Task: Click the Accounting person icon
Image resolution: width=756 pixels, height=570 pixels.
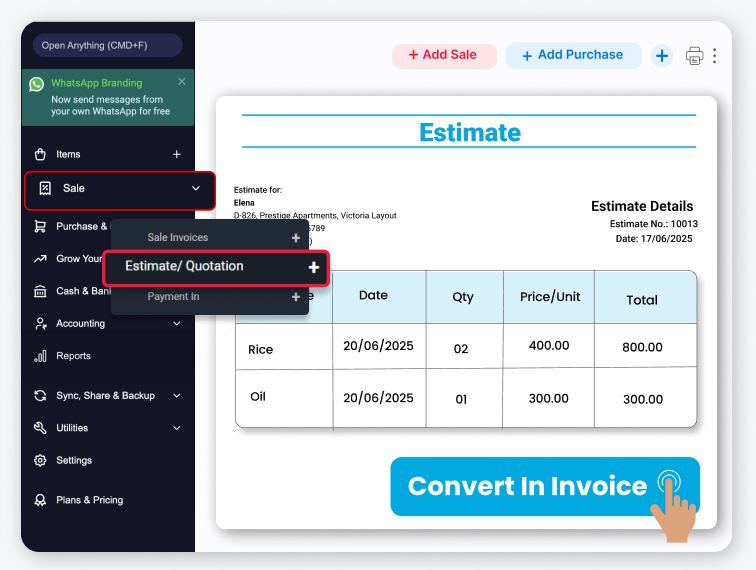Action: (x=41, y=324)
